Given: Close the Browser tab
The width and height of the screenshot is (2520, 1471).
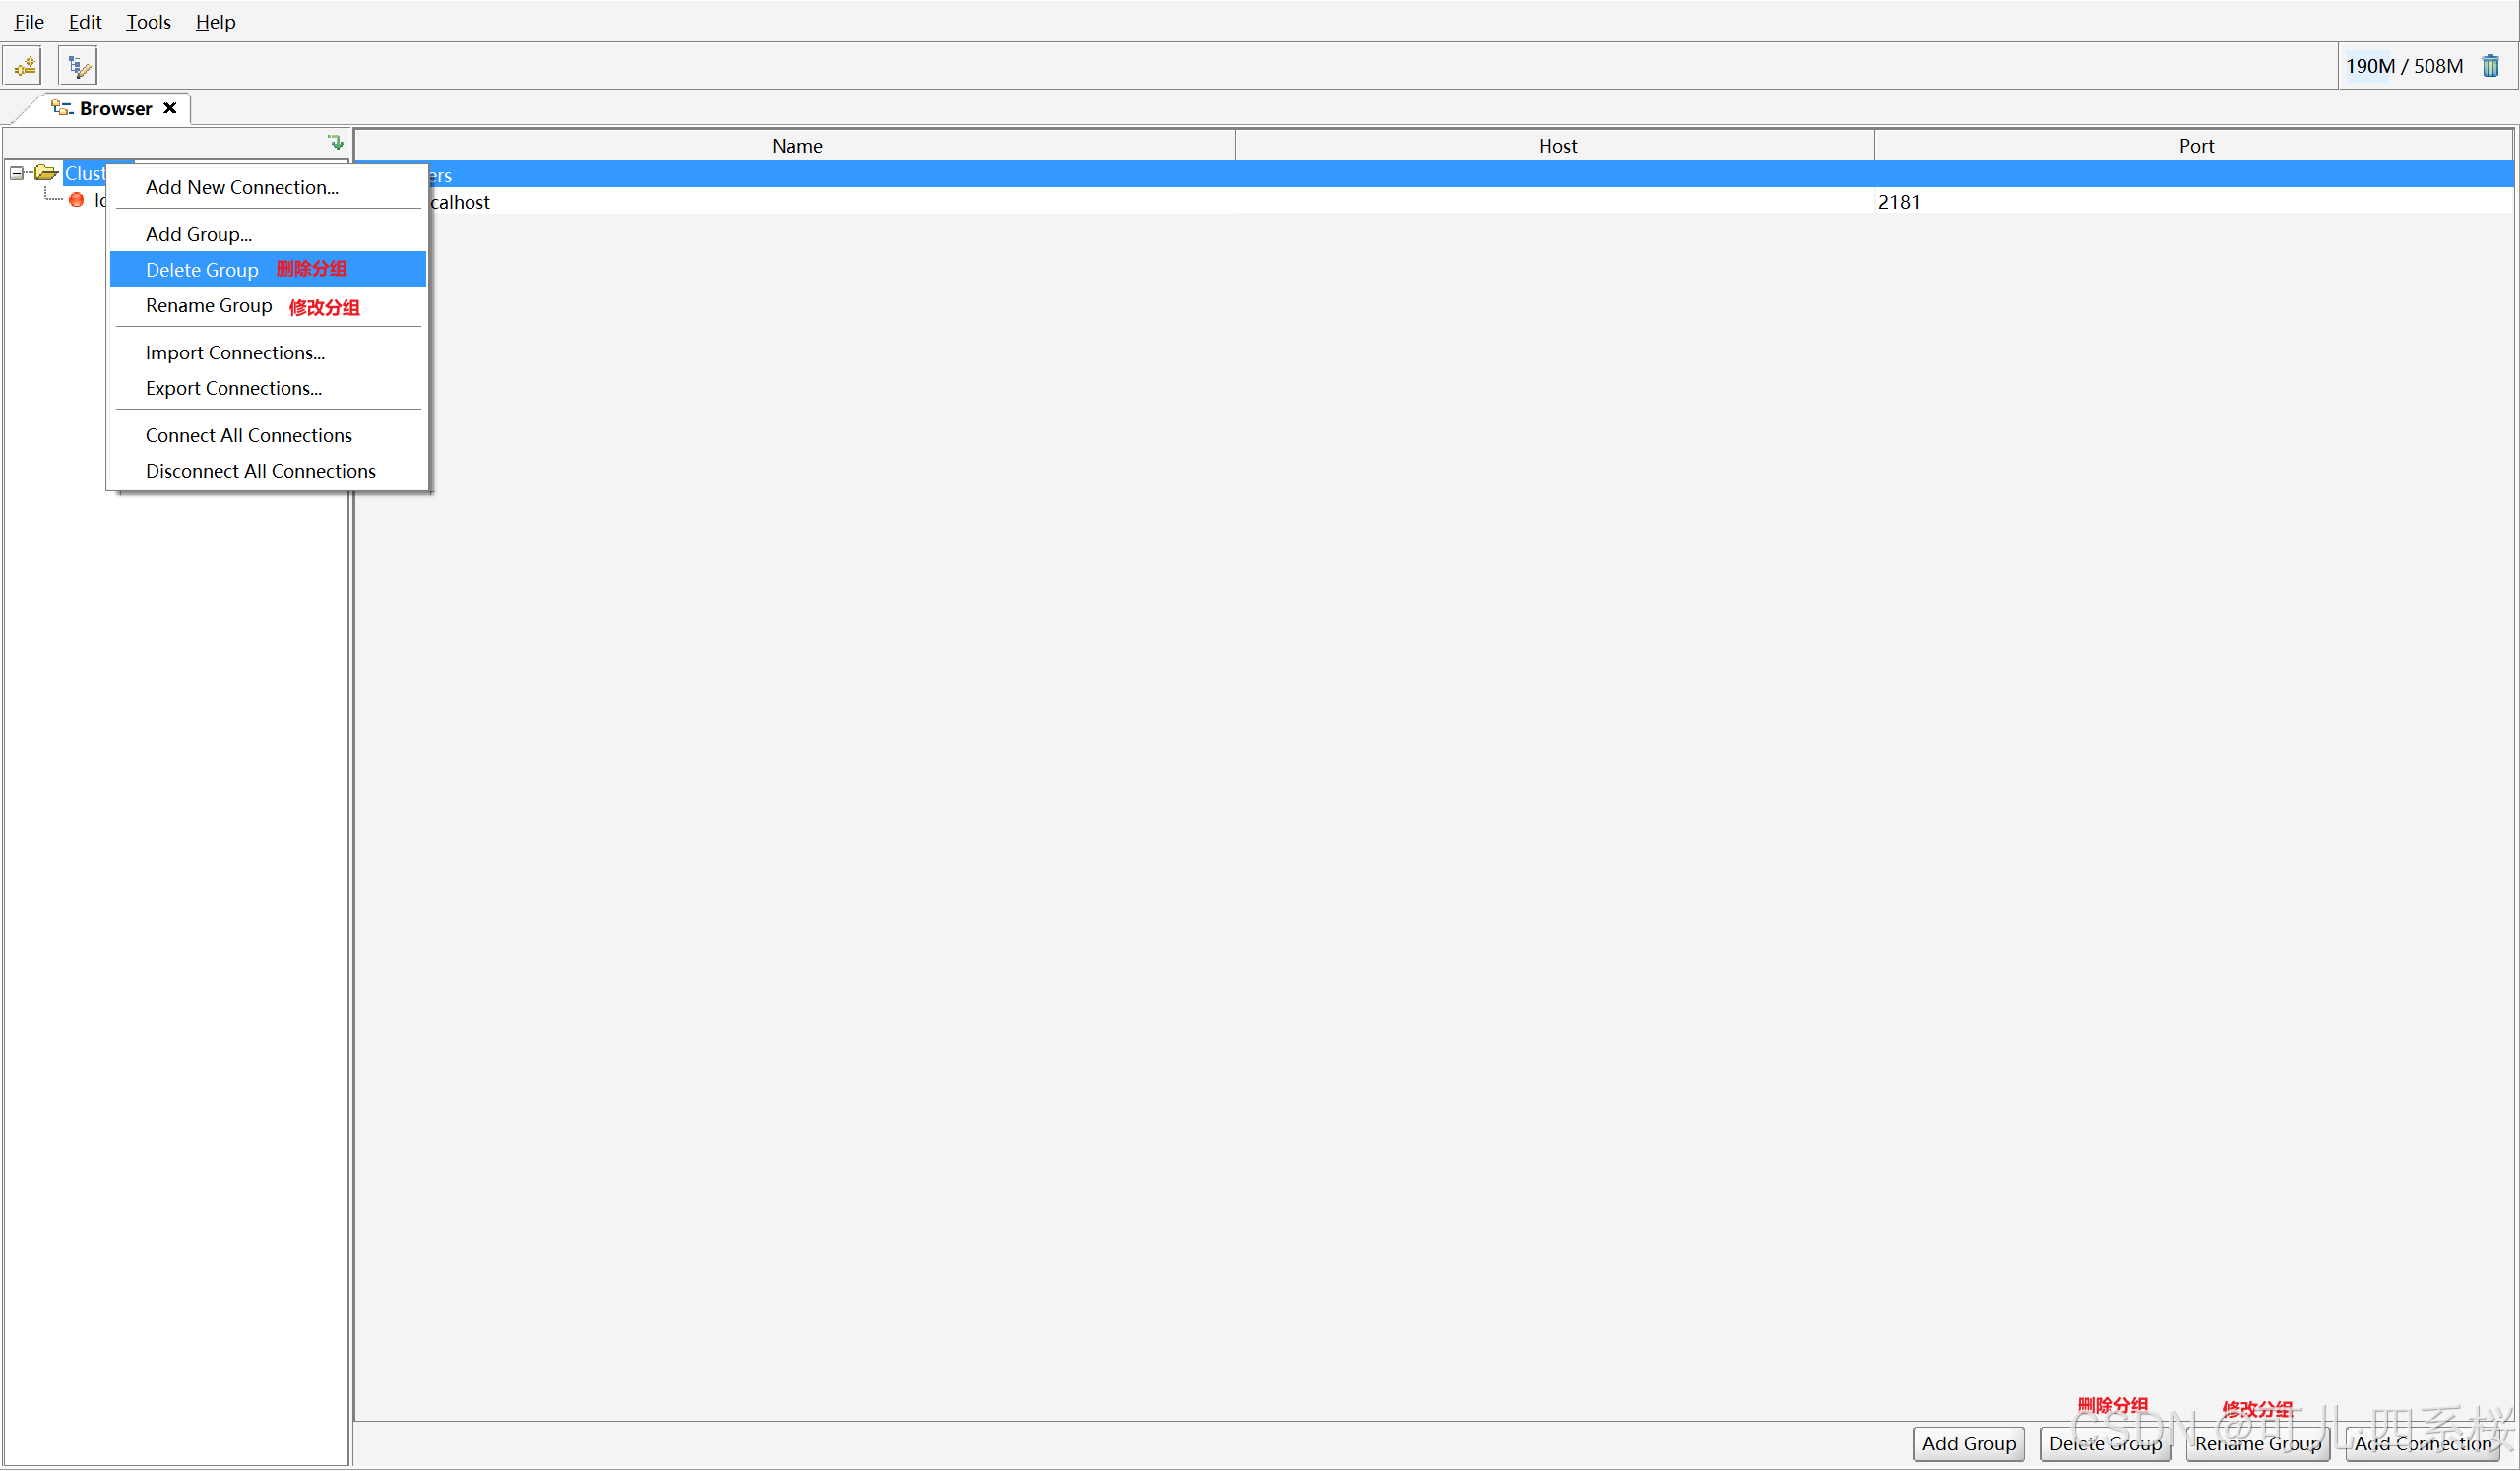Looking at the screenshot, I should [170, 108].
